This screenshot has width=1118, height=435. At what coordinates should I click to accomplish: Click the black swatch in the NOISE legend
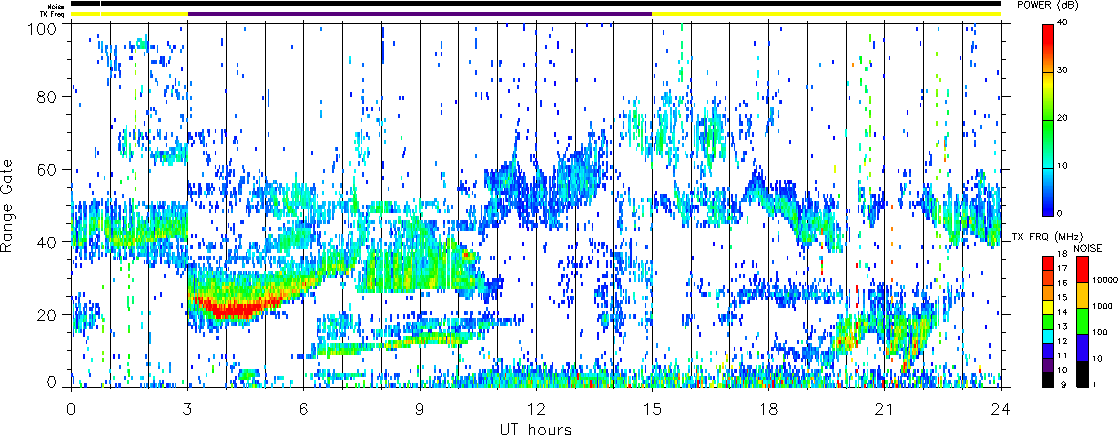tap(1082, 374)
